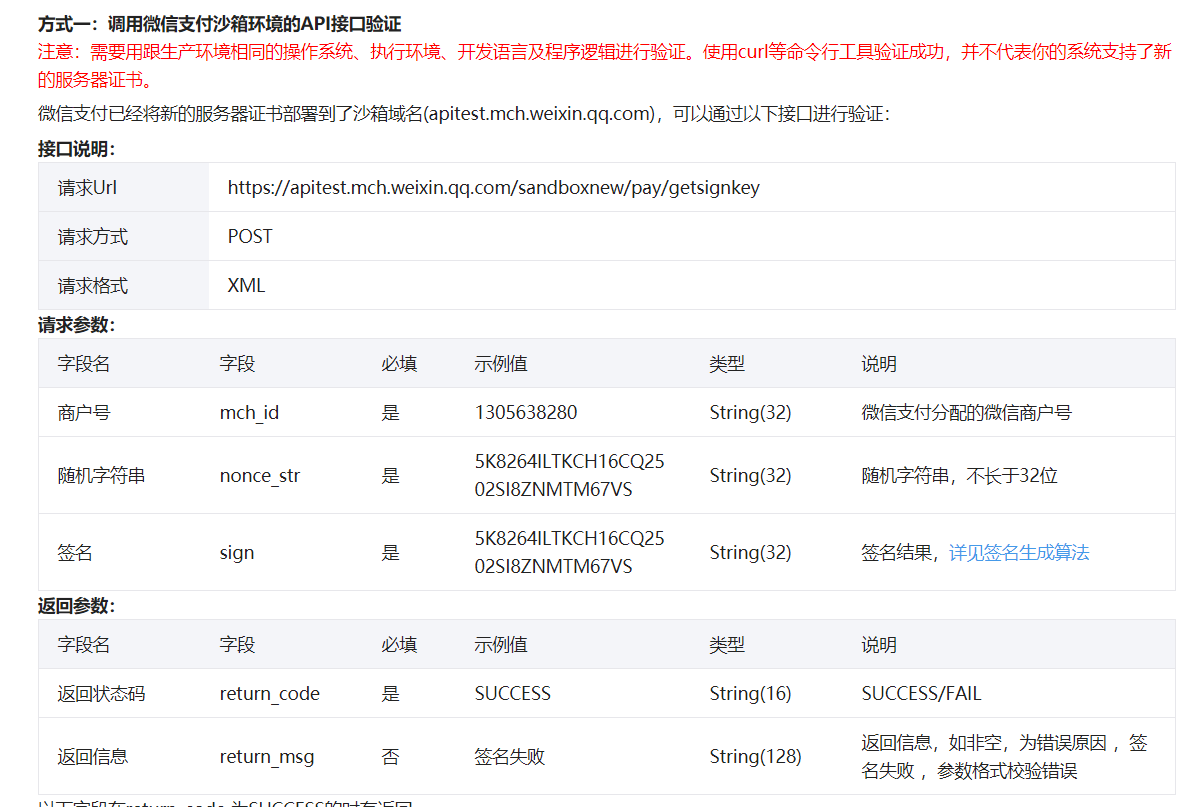Click the sandbox getsignkey request URL text

493,188
